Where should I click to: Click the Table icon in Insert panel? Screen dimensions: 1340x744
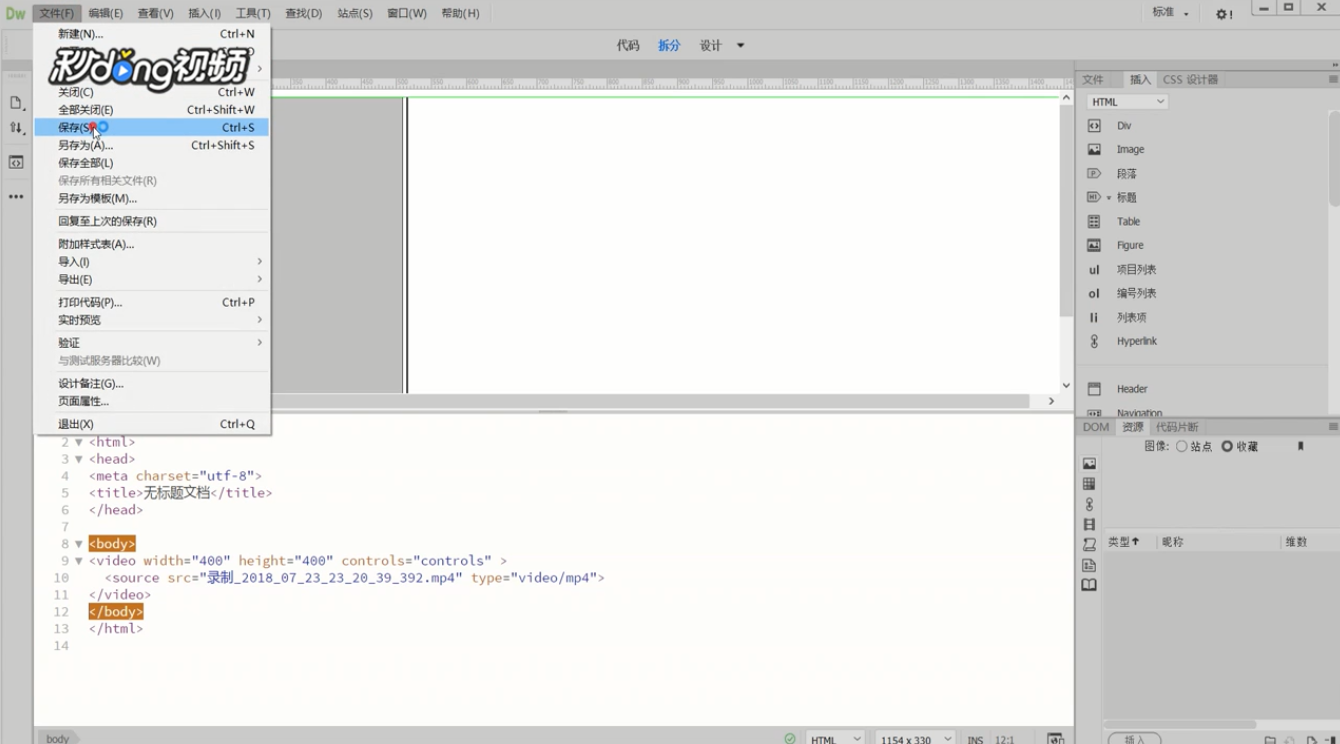coord(1094,221)
